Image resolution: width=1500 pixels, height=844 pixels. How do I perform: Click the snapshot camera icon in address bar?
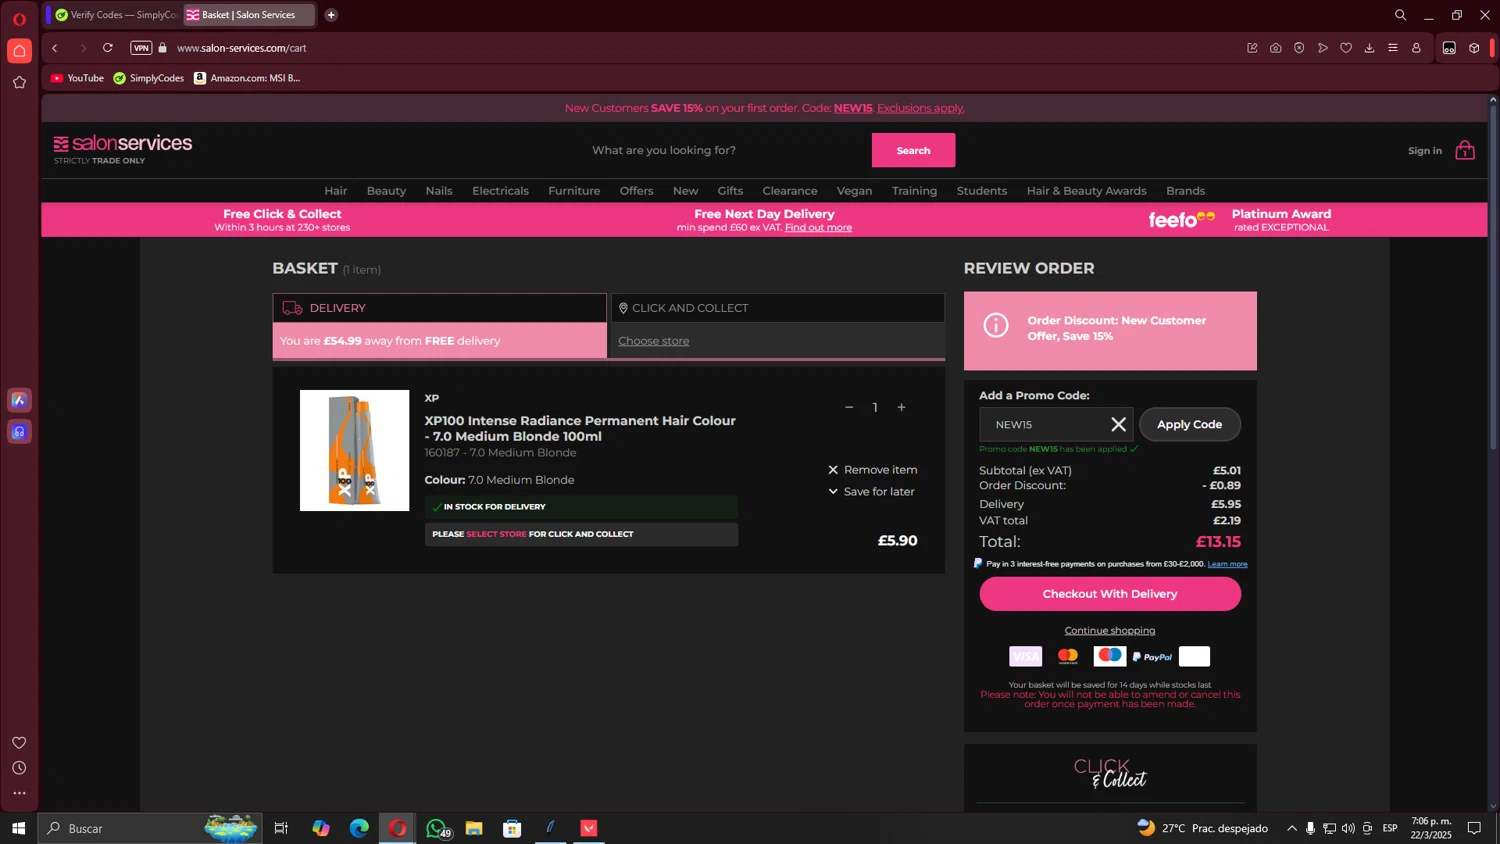(x=1275, y=48)
